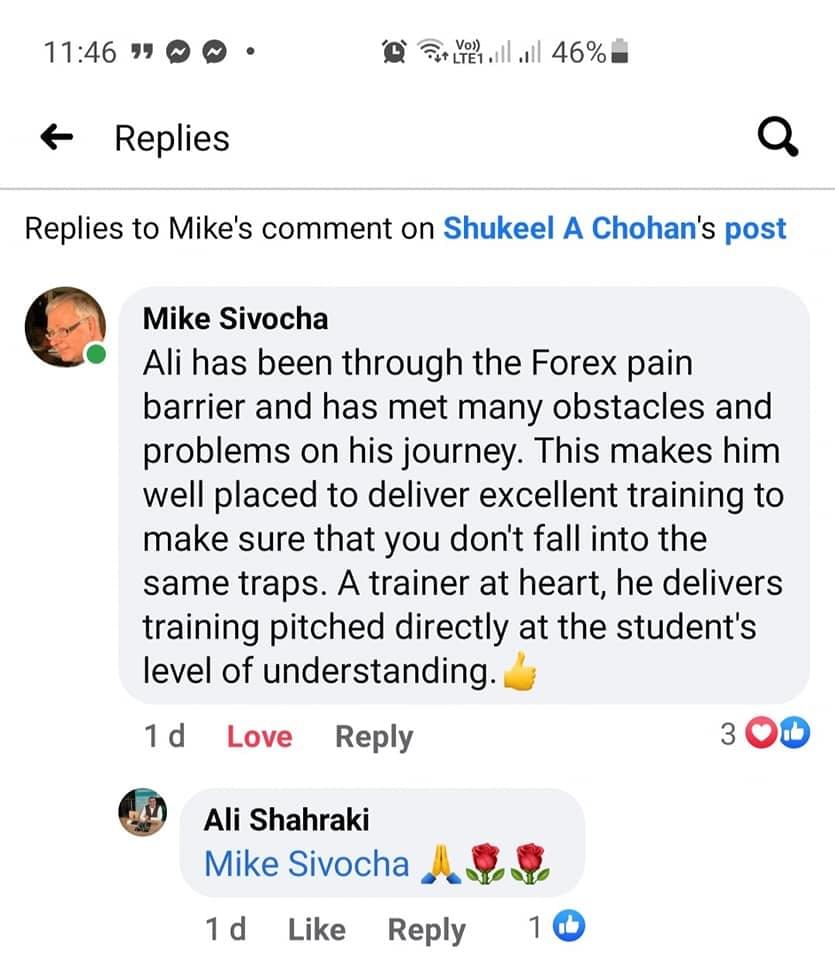View heart reaction on Mike's comment

761,733
